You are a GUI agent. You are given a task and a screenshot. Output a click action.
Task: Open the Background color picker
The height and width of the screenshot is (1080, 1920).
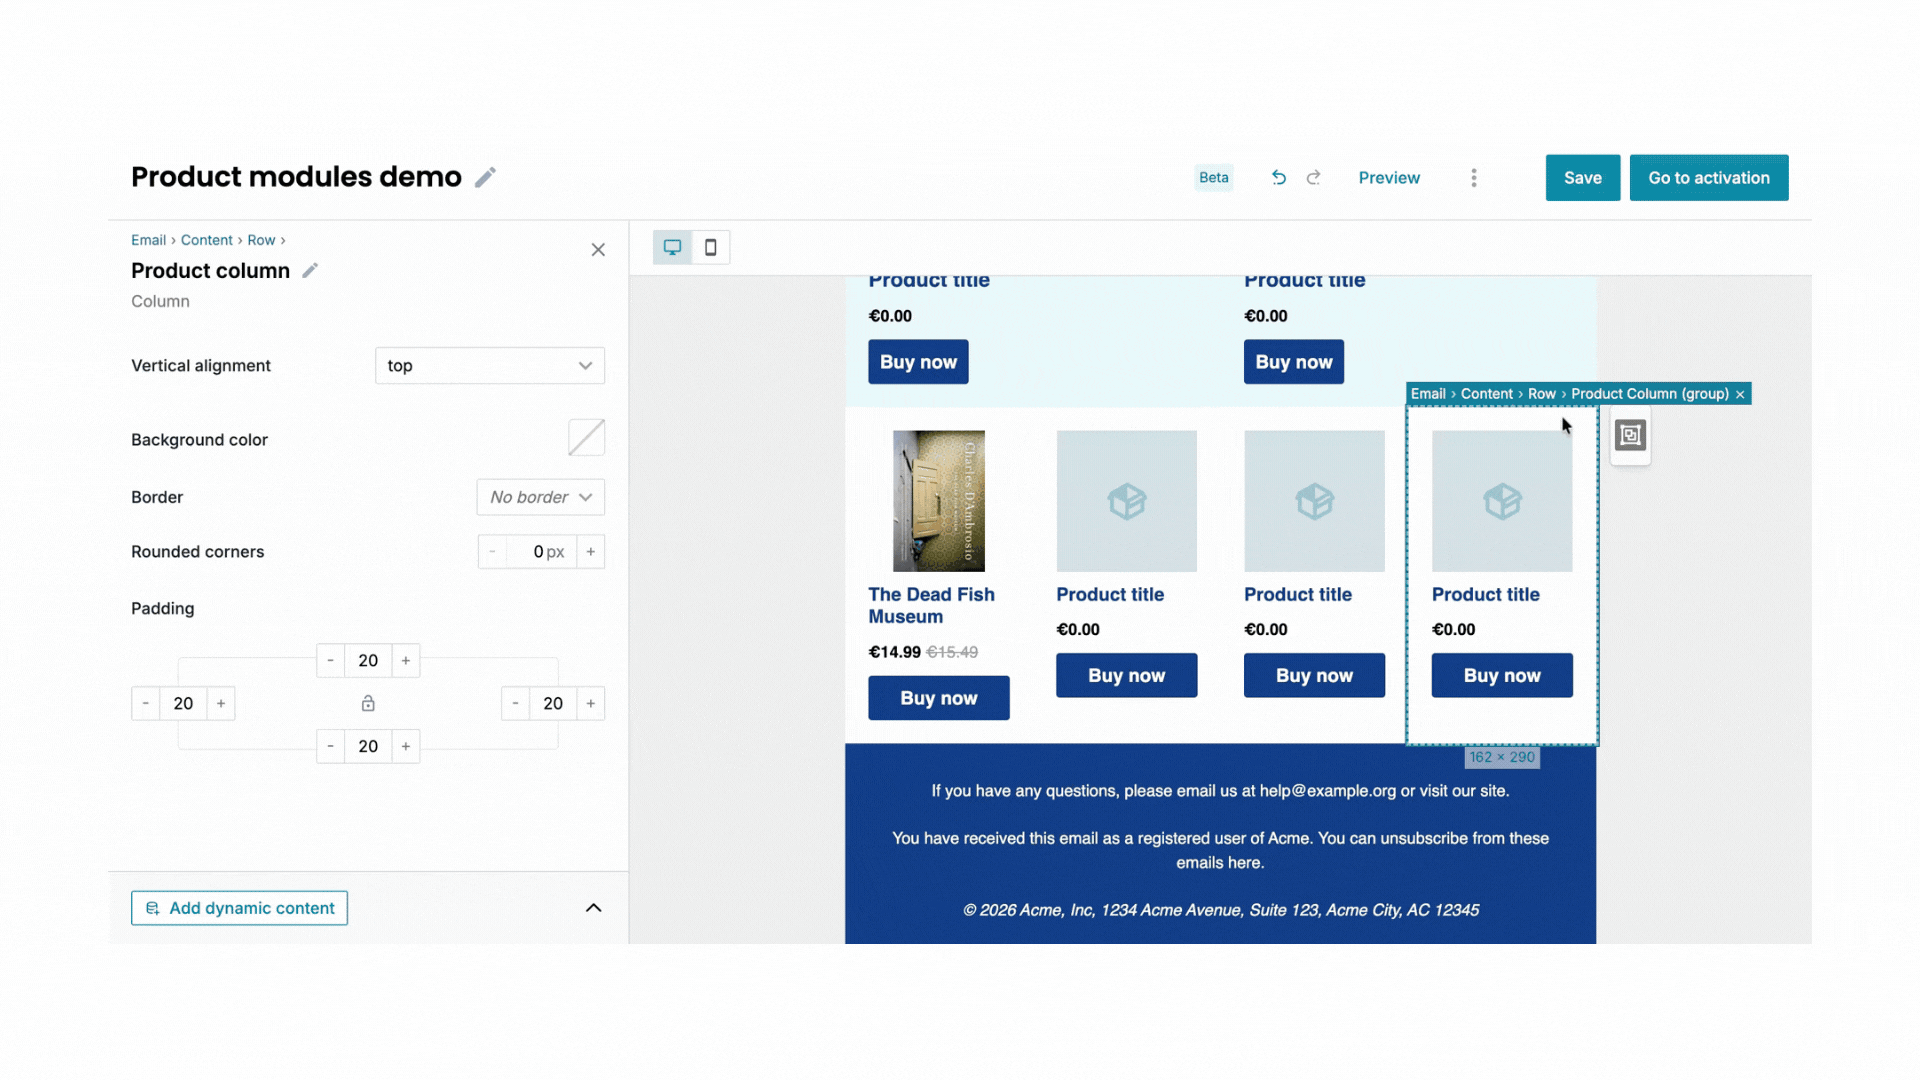click(x=586, y=437)
